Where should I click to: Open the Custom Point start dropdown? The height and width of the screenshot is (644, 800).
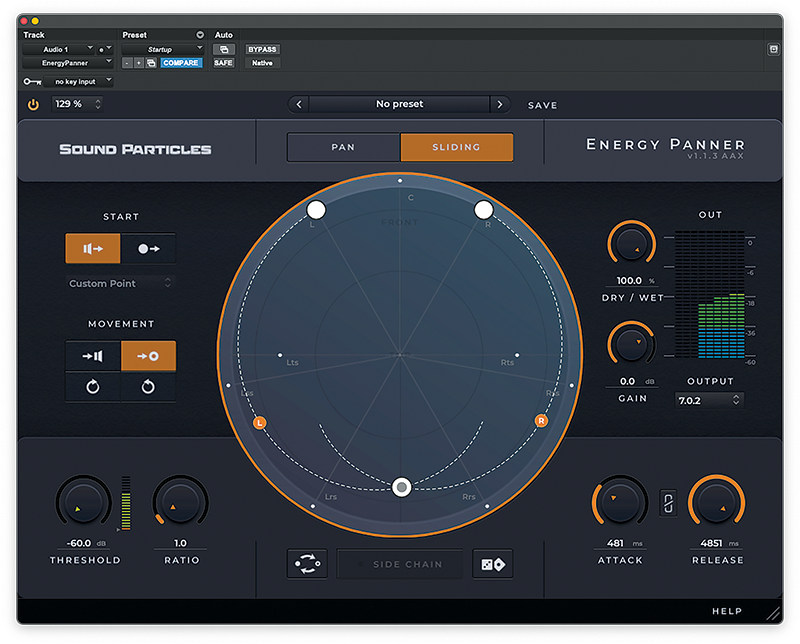click(x=120, y=283)
